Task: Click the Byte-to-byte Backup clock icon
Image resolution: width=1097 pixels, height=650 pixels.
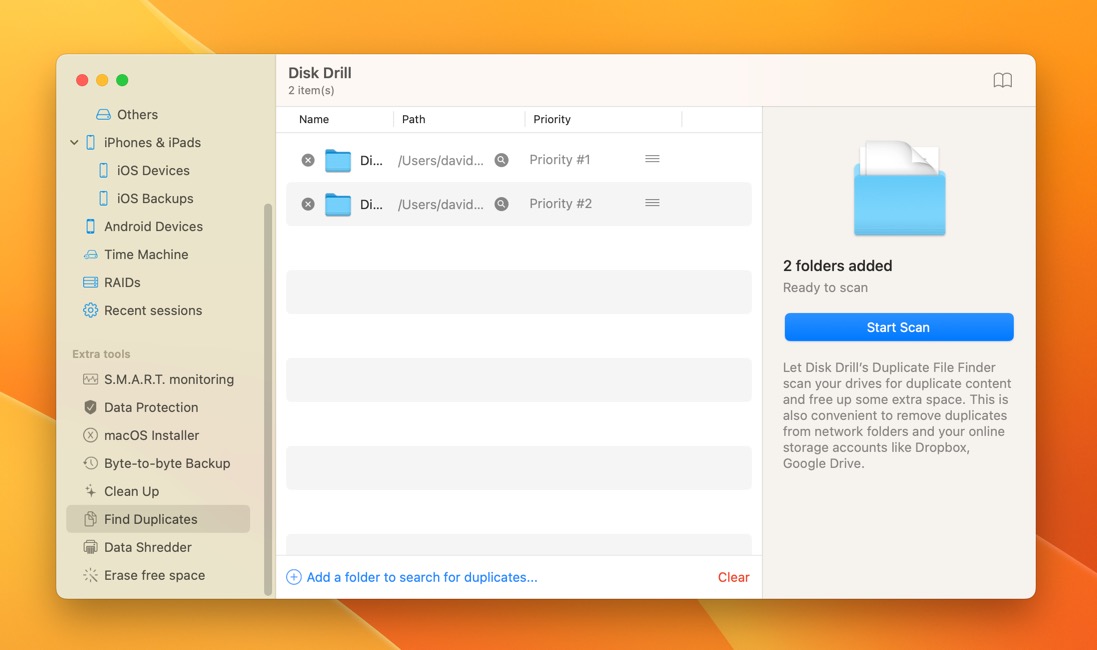Action: click(x=90, y=463)
